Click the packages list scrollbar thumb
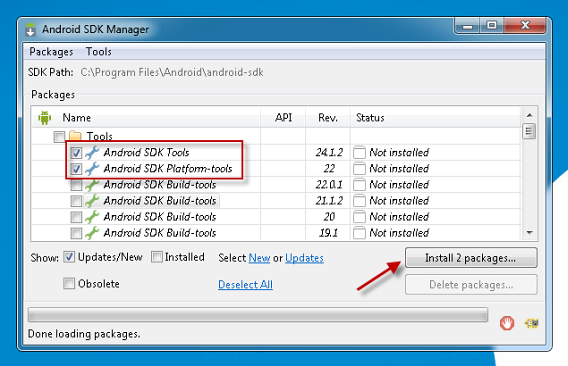Viewport: 568px width, 366px height. click(x=529, y=131)
